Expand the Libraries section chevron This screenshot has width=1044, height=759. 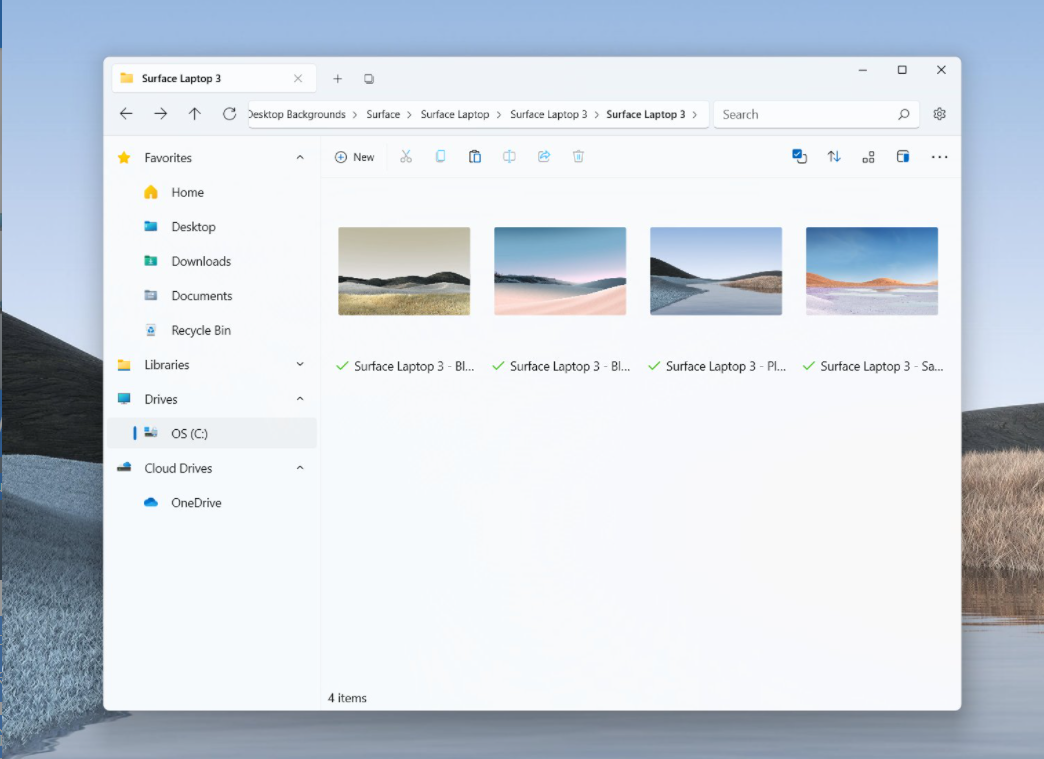[x=300, y=364]
